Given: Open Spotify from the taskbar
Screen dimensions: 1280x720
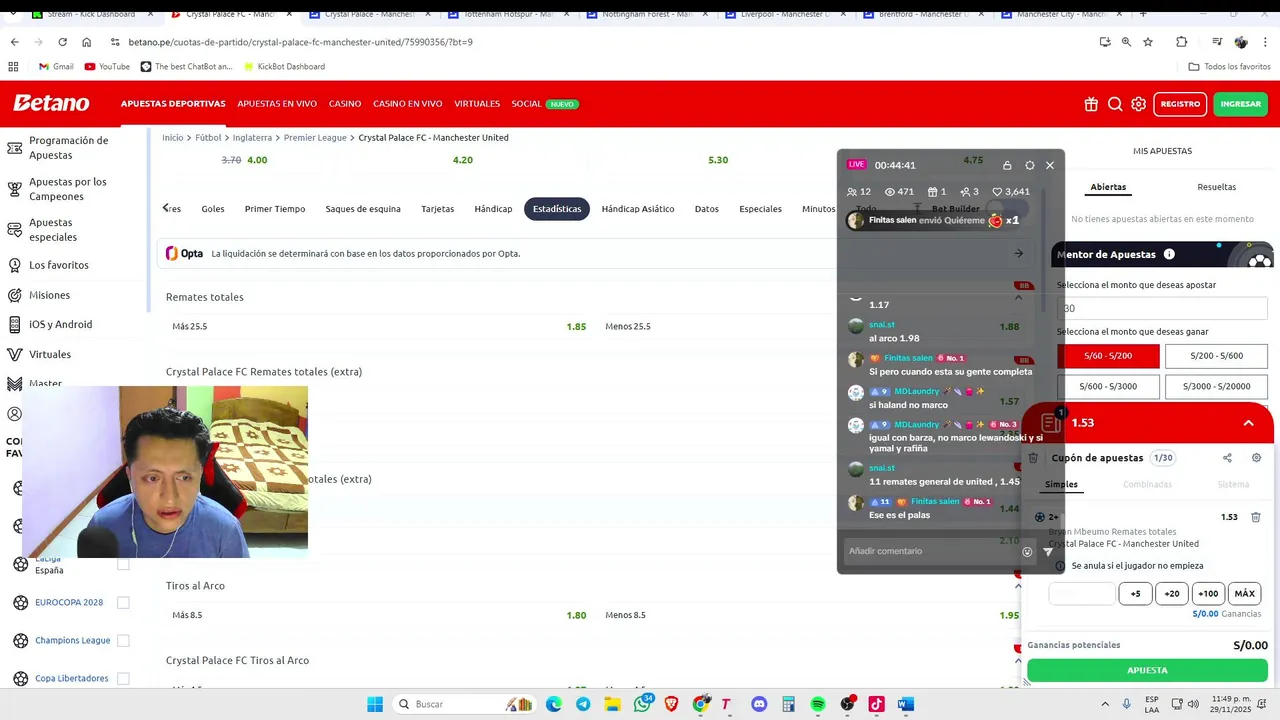Looking at the screenshot, I should click(818, 704).
